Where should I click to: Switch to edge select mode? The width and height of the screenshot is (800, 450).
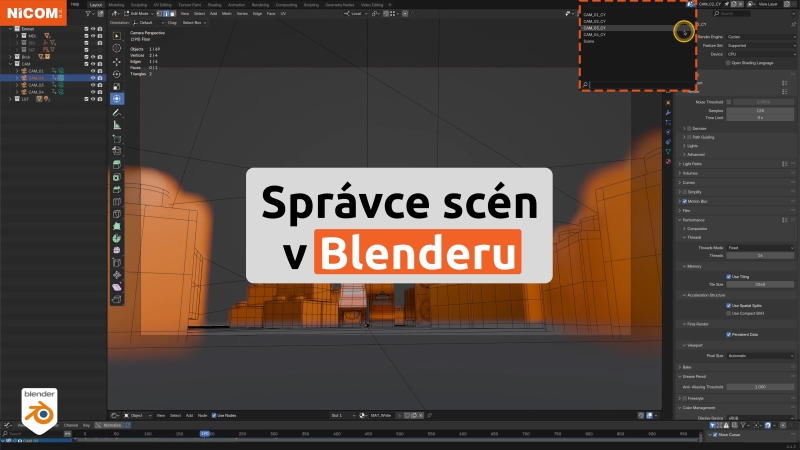pyautogui.click(x=166, y=14)
